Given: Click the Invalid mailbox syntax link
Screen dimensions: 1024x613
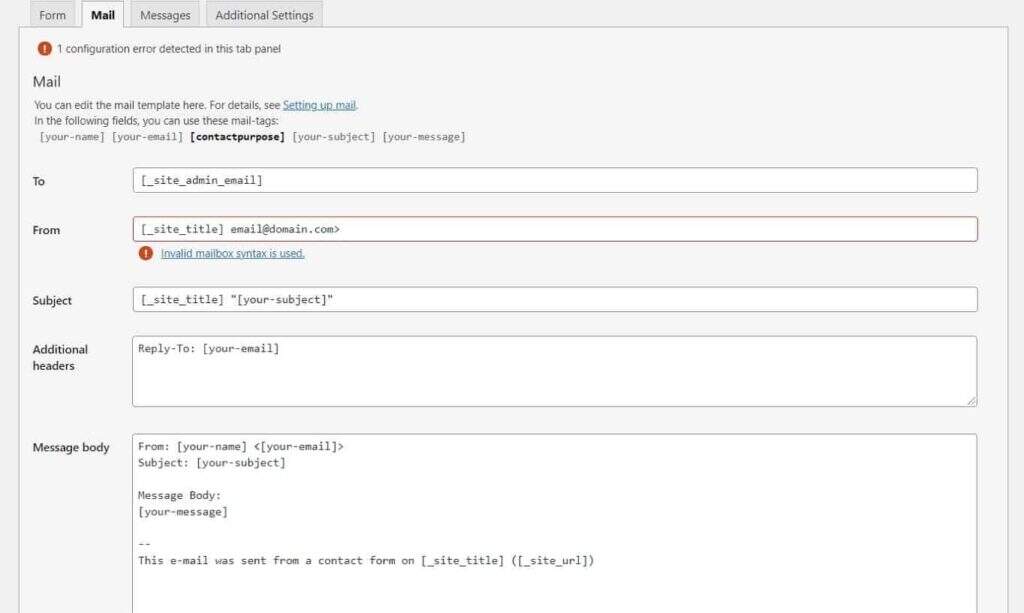Looking at the screenshot, I should [232, 254].
